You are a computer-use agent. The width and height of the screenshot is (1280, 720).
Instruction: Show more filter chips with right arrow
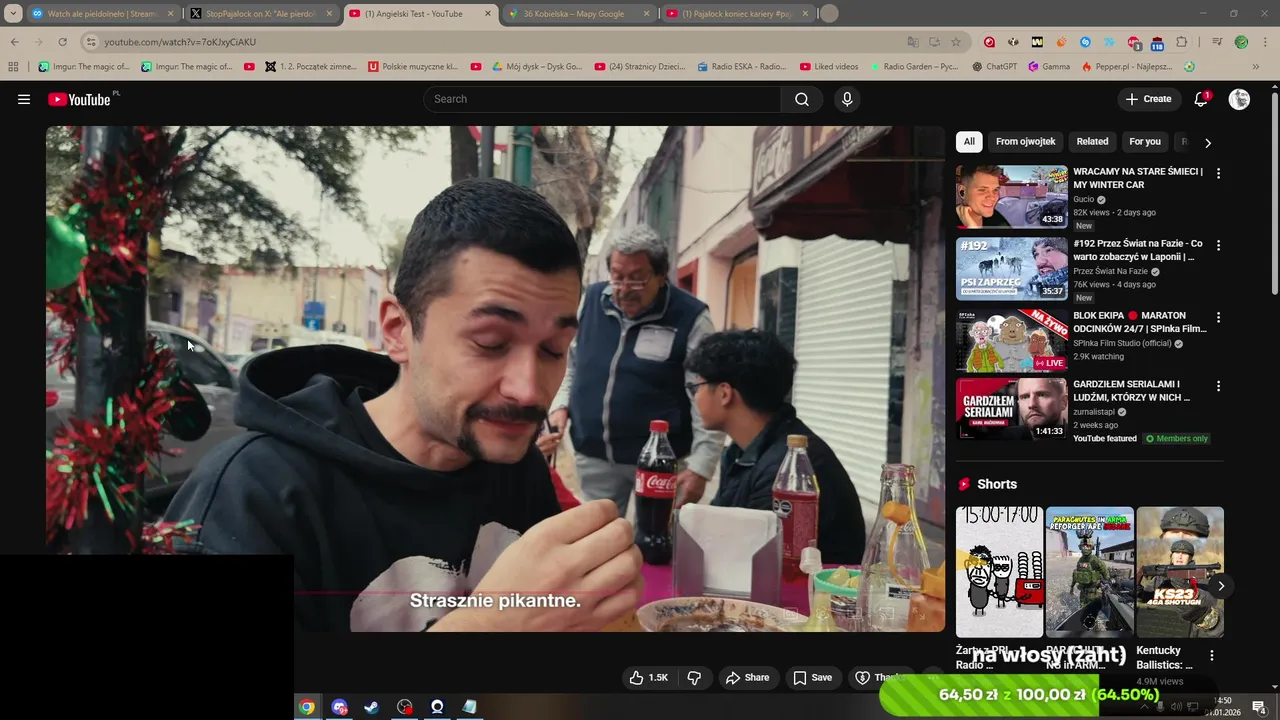(1208, 143)
